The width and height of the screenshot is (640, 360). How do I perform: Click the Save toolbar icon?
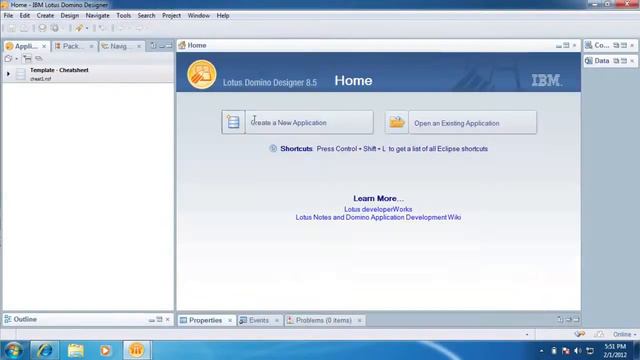click(x=11, y=28)
